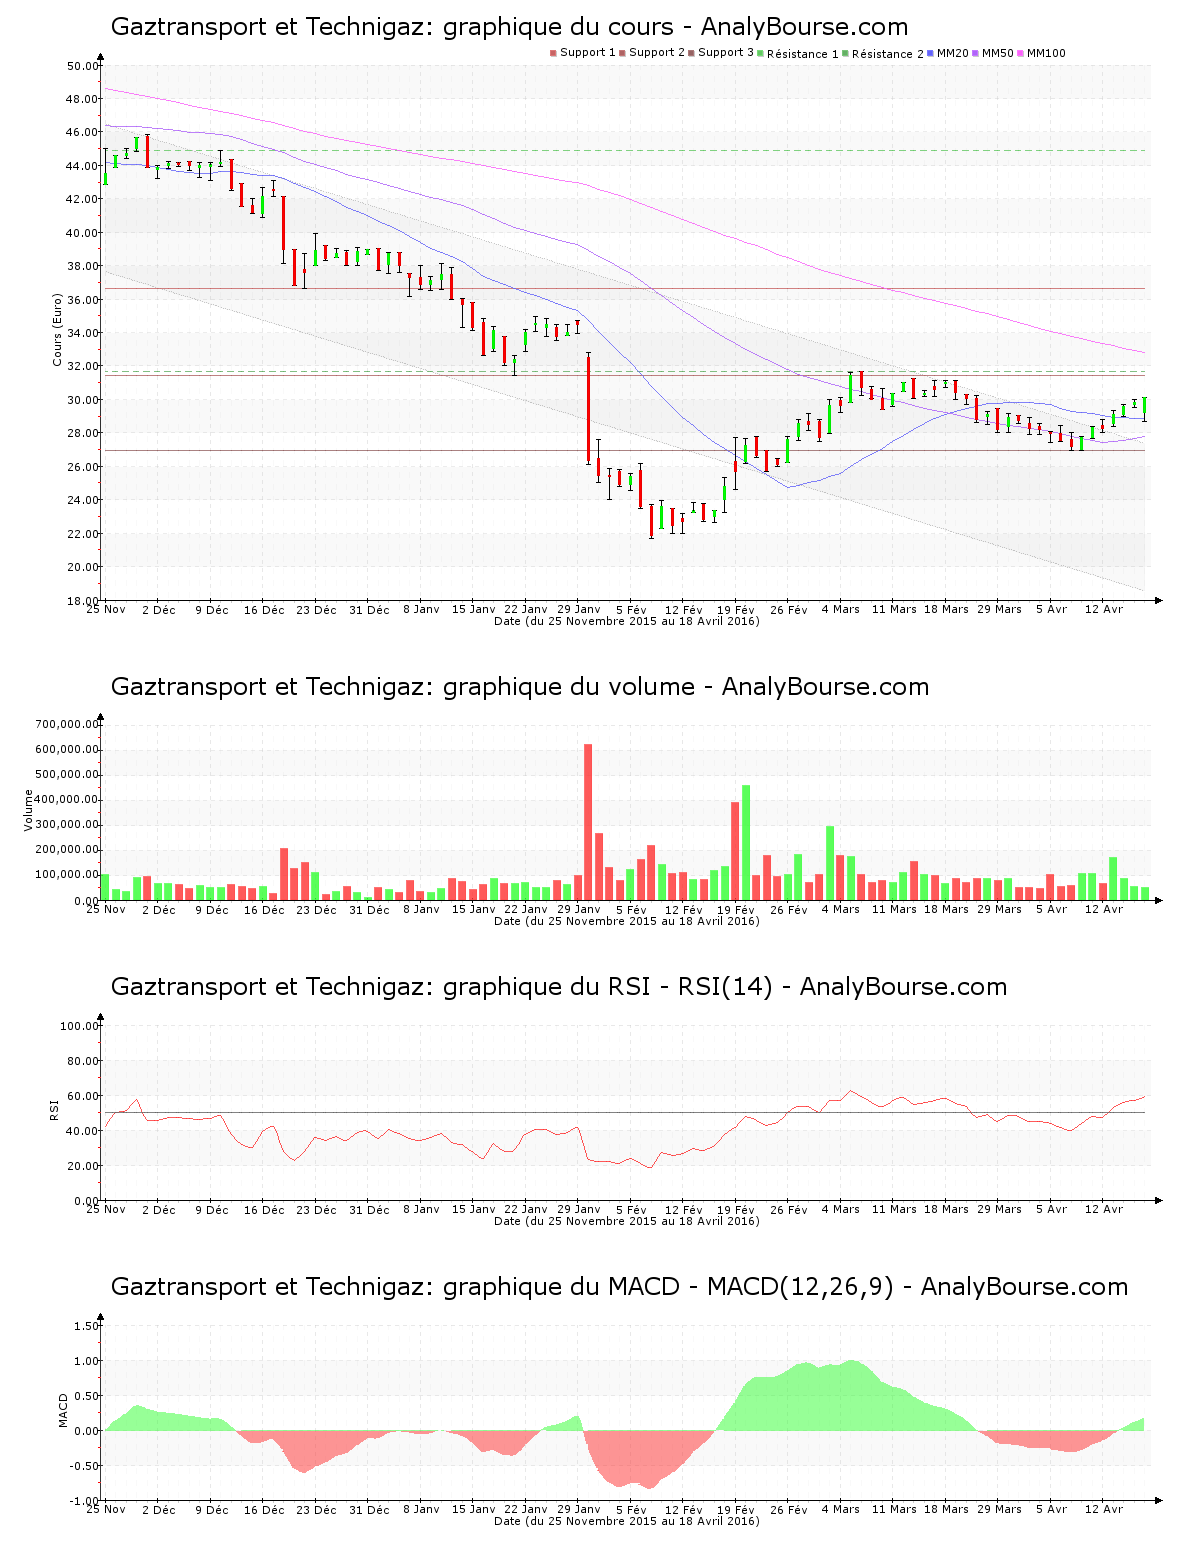
Task: Click the 'Cours (Euro)' y-axis label
Action: (58, 330)
